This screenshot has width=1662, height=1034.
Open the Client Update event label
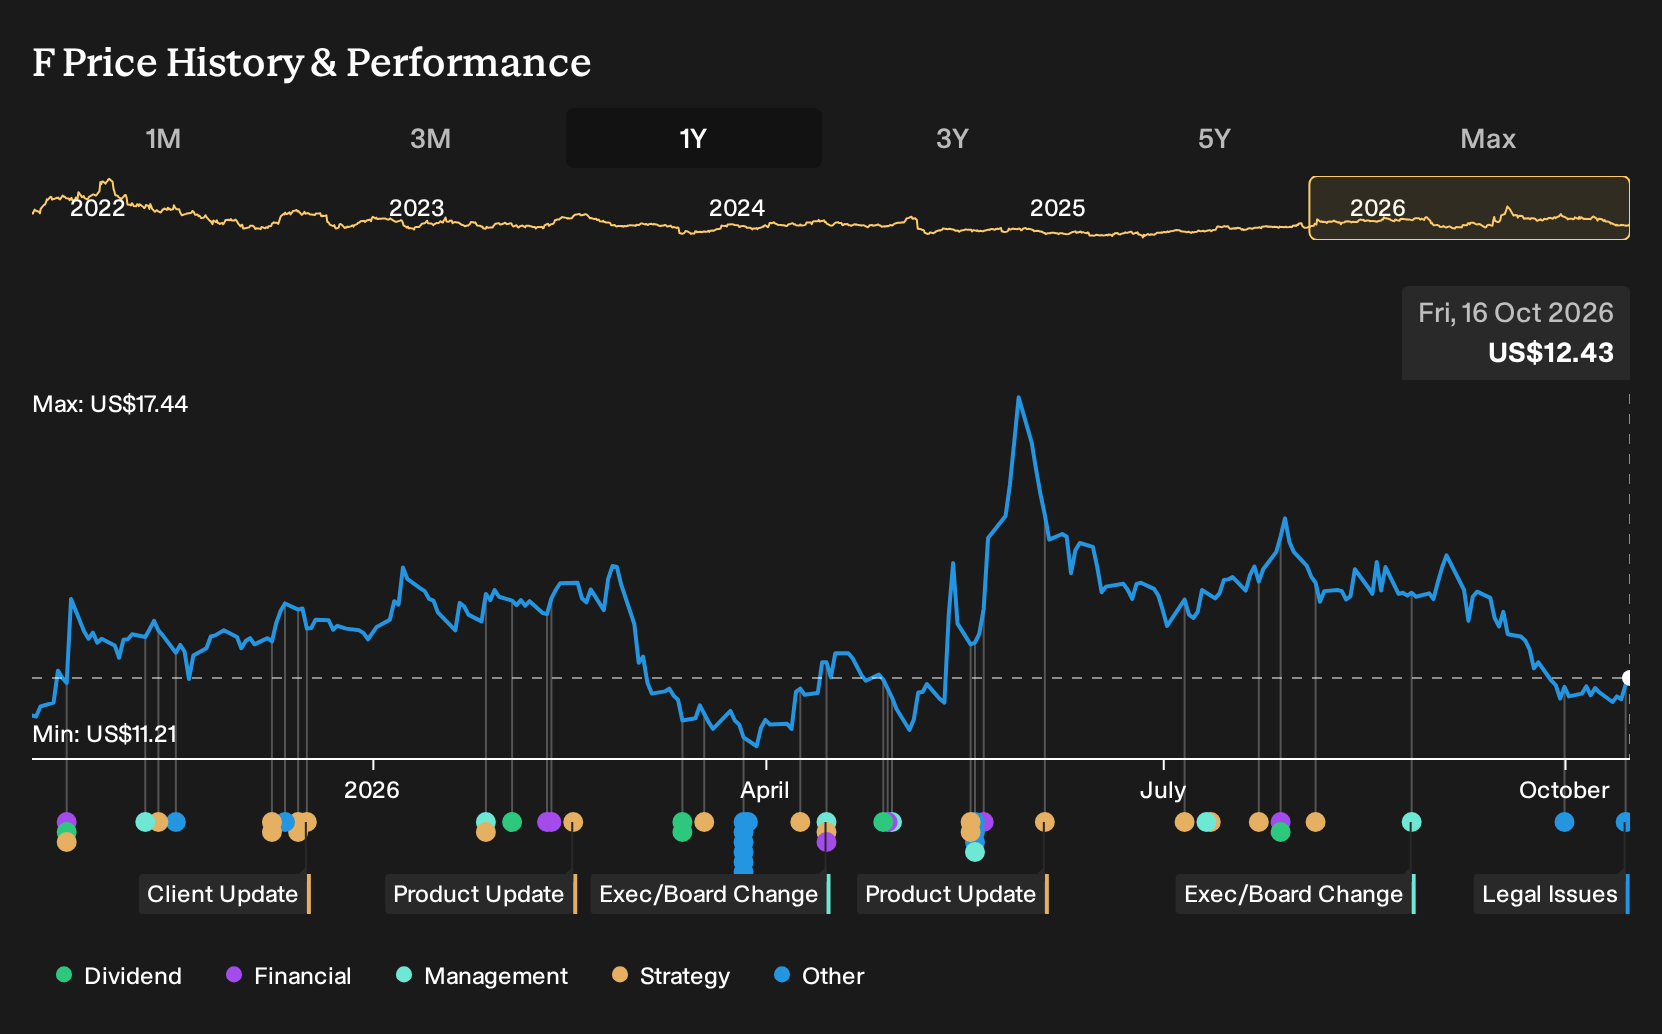(x=225, y=894)
